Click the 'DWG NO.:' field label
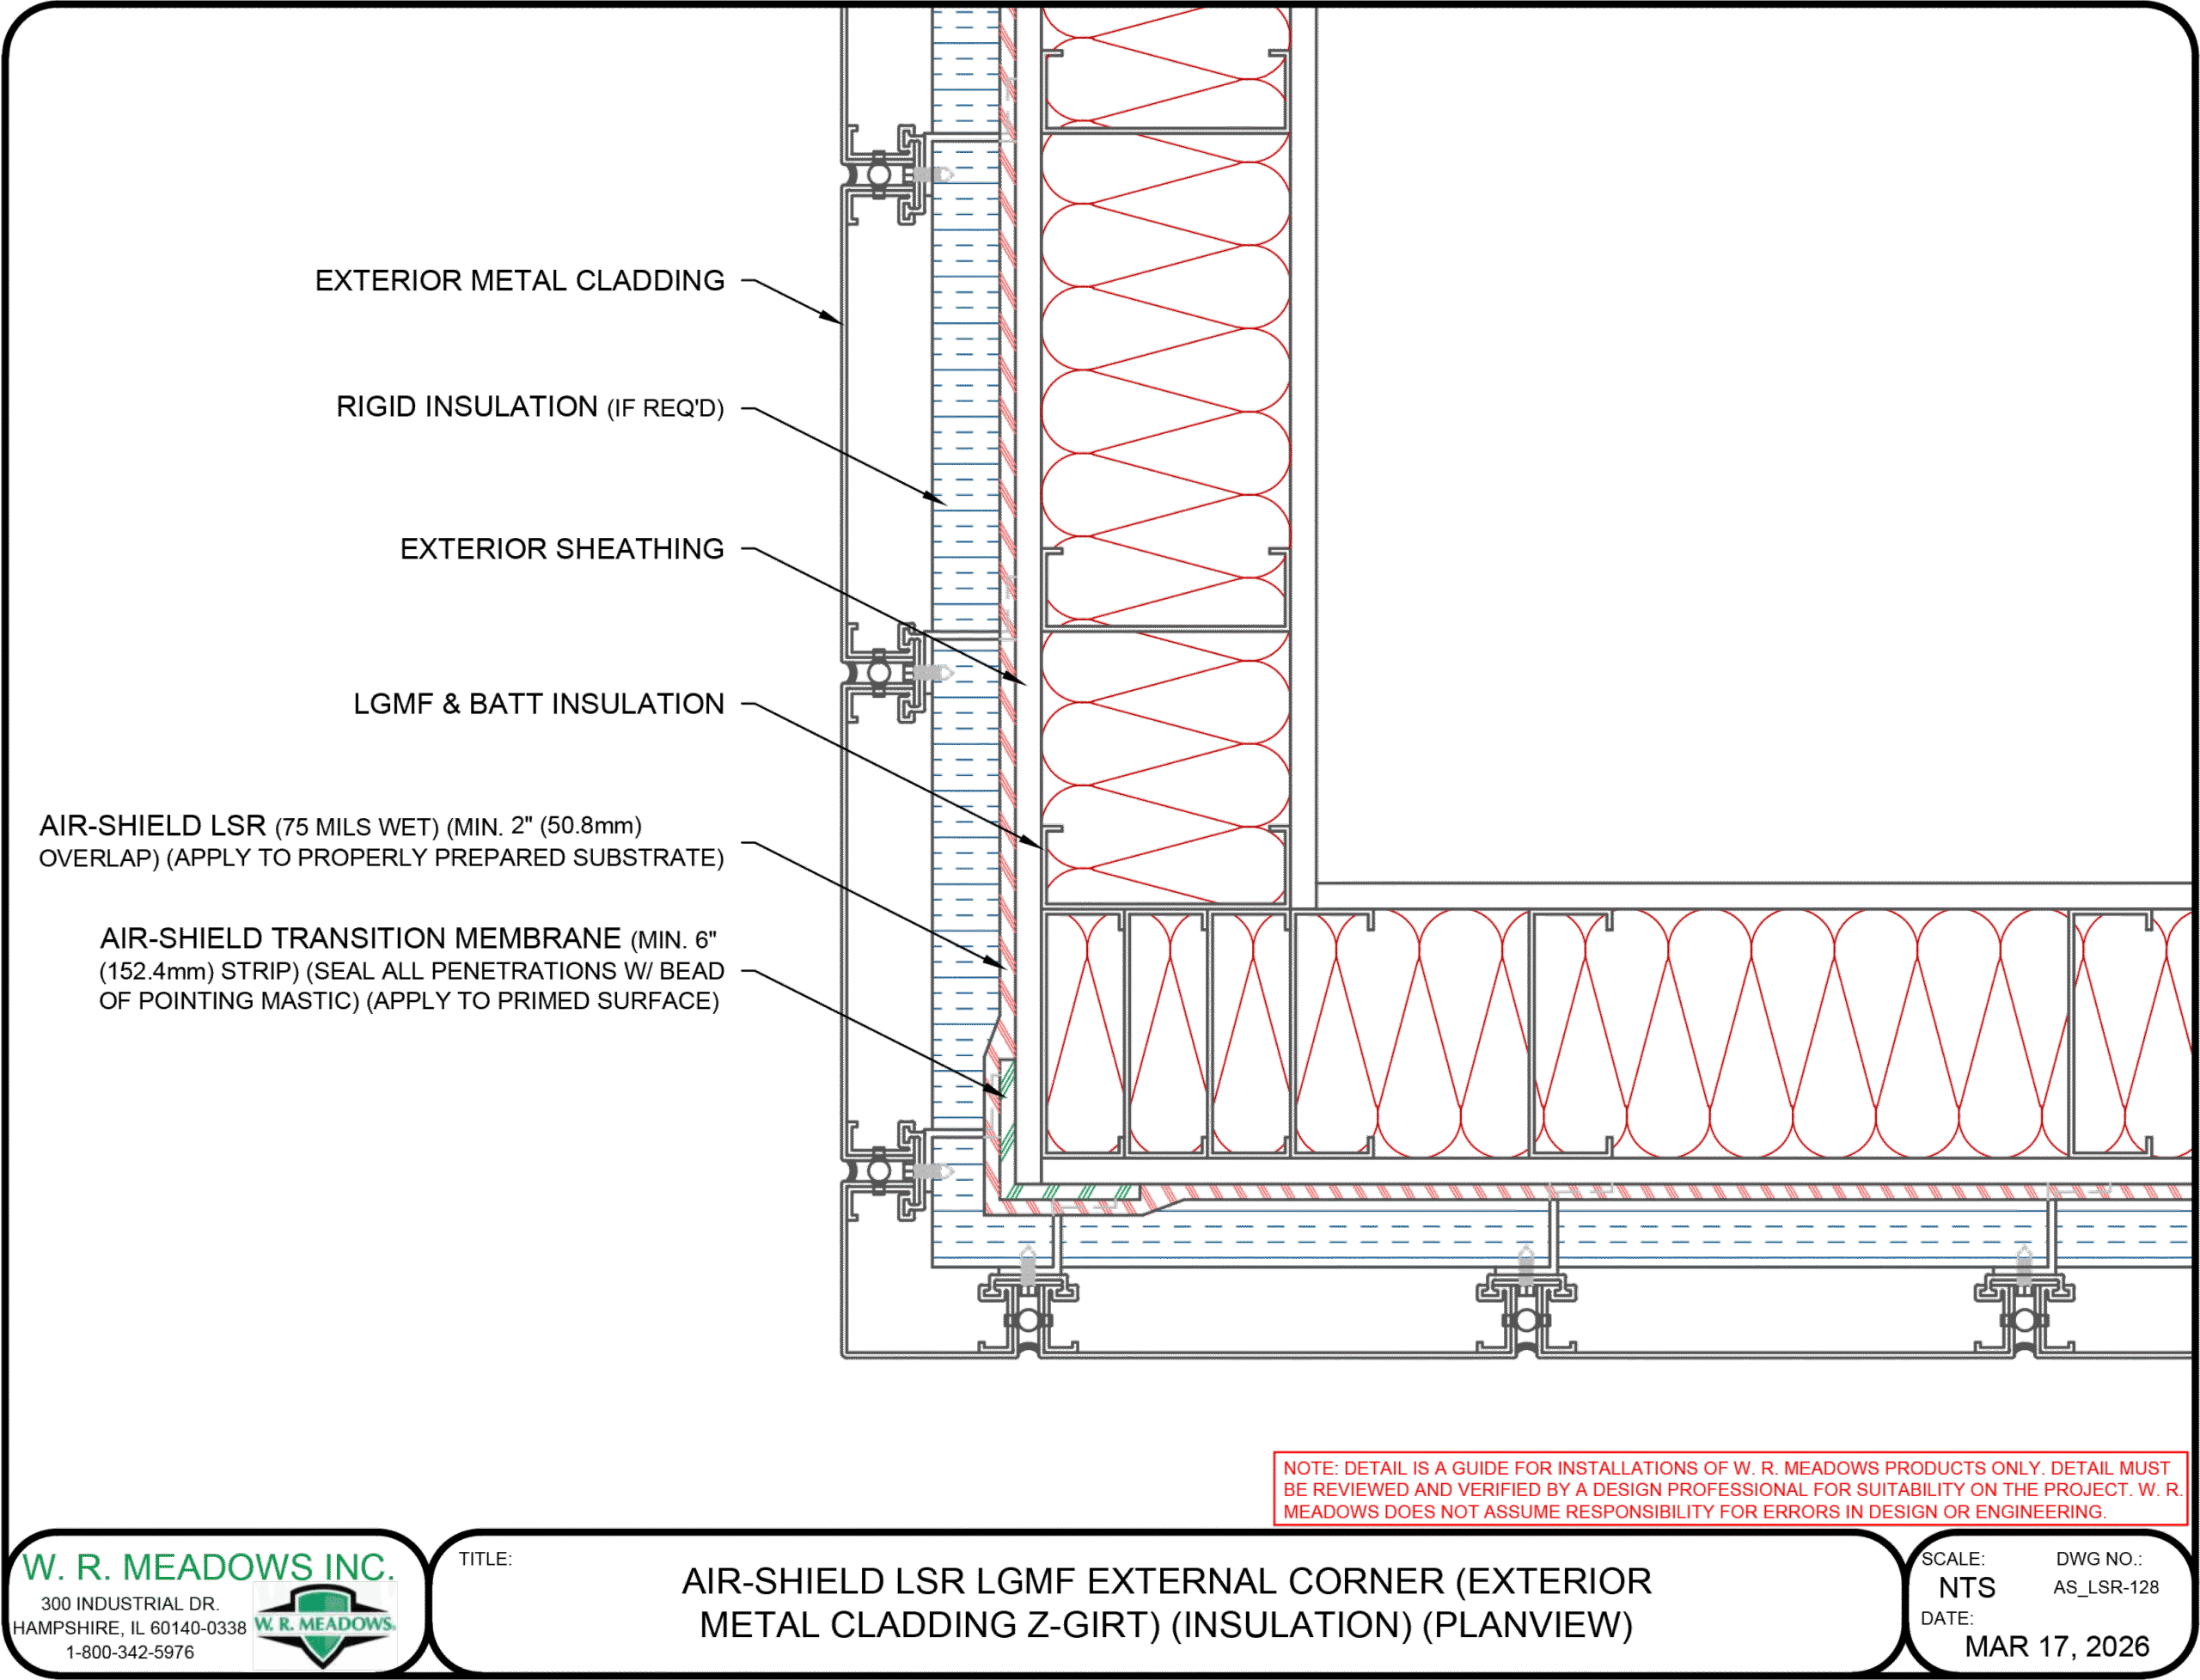Image resolution: width=2200 pixels, height=1680 pixels. point(2099,1559)
